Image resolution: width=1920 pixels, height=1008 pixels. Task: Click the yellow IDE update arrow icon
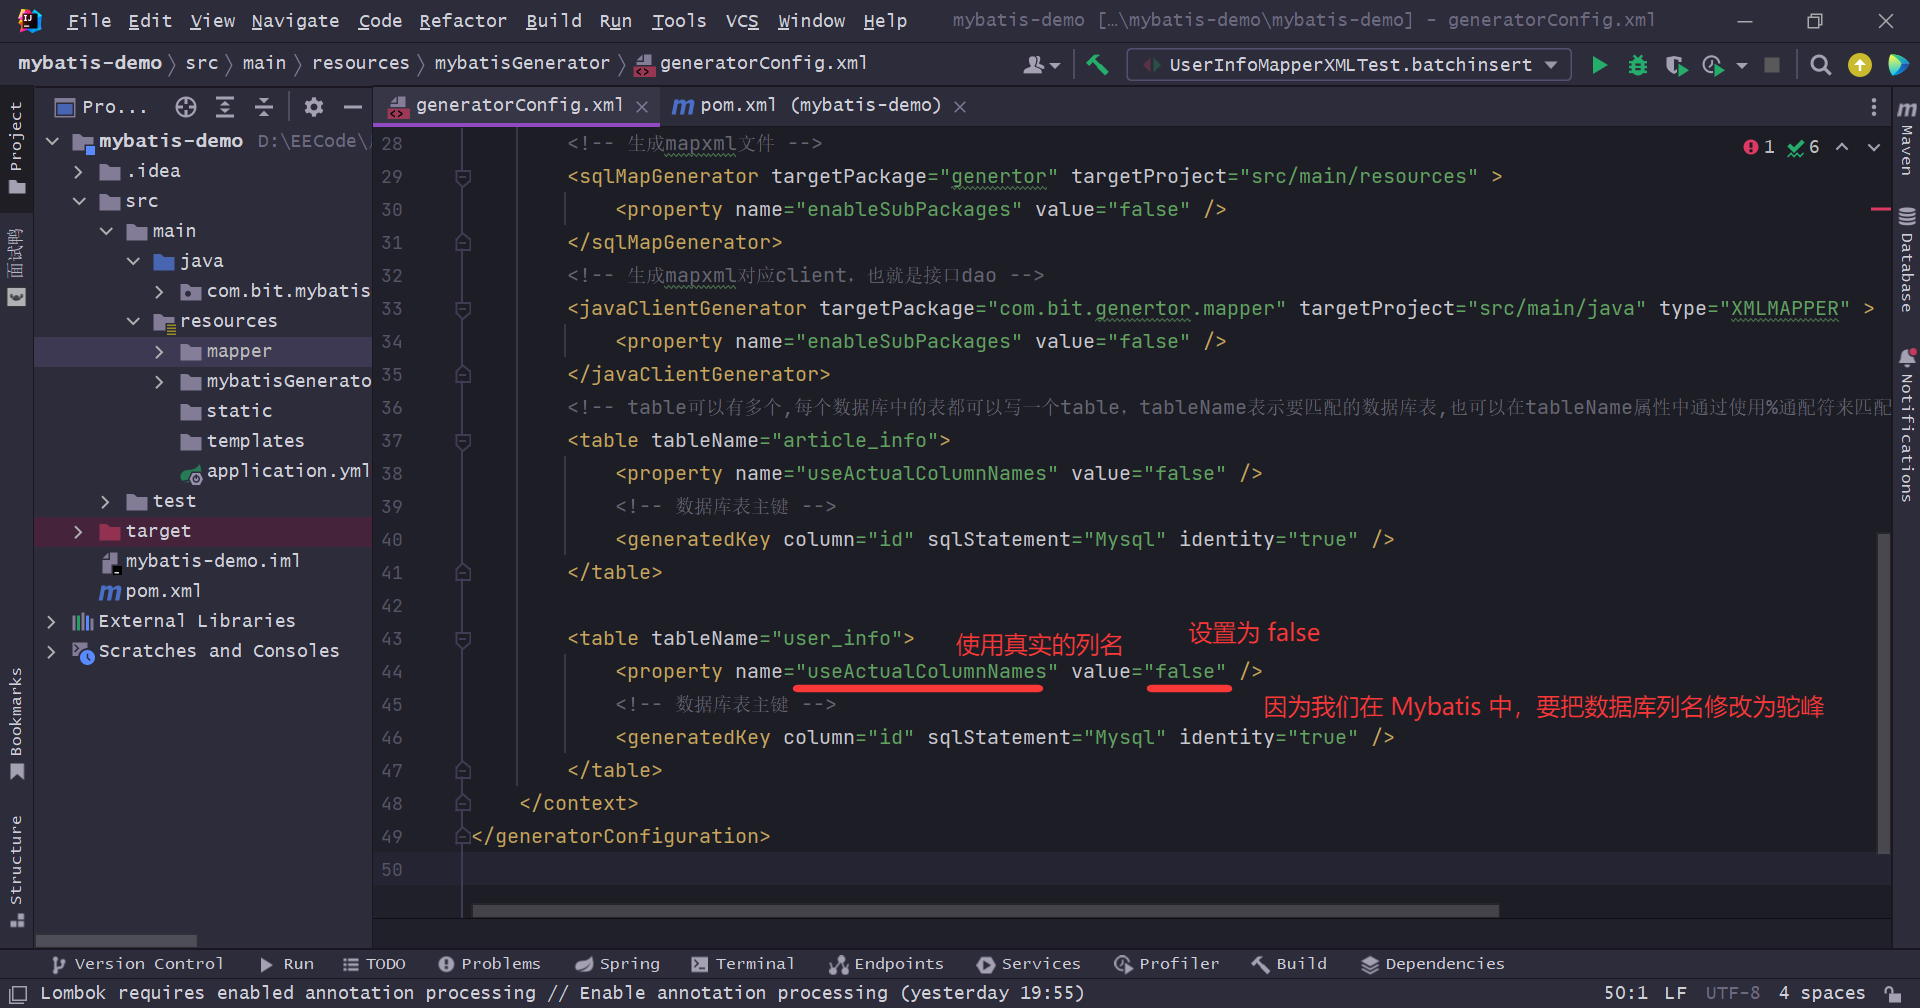1860,65
